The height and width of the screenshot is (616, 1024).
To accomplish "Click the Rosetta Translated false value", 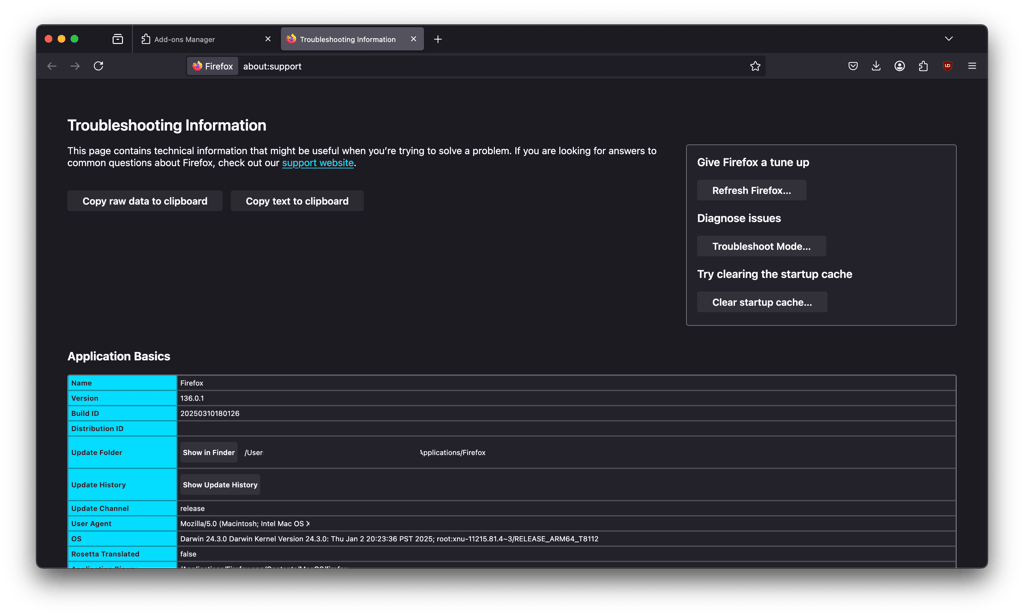I will [x=188, y=554].
